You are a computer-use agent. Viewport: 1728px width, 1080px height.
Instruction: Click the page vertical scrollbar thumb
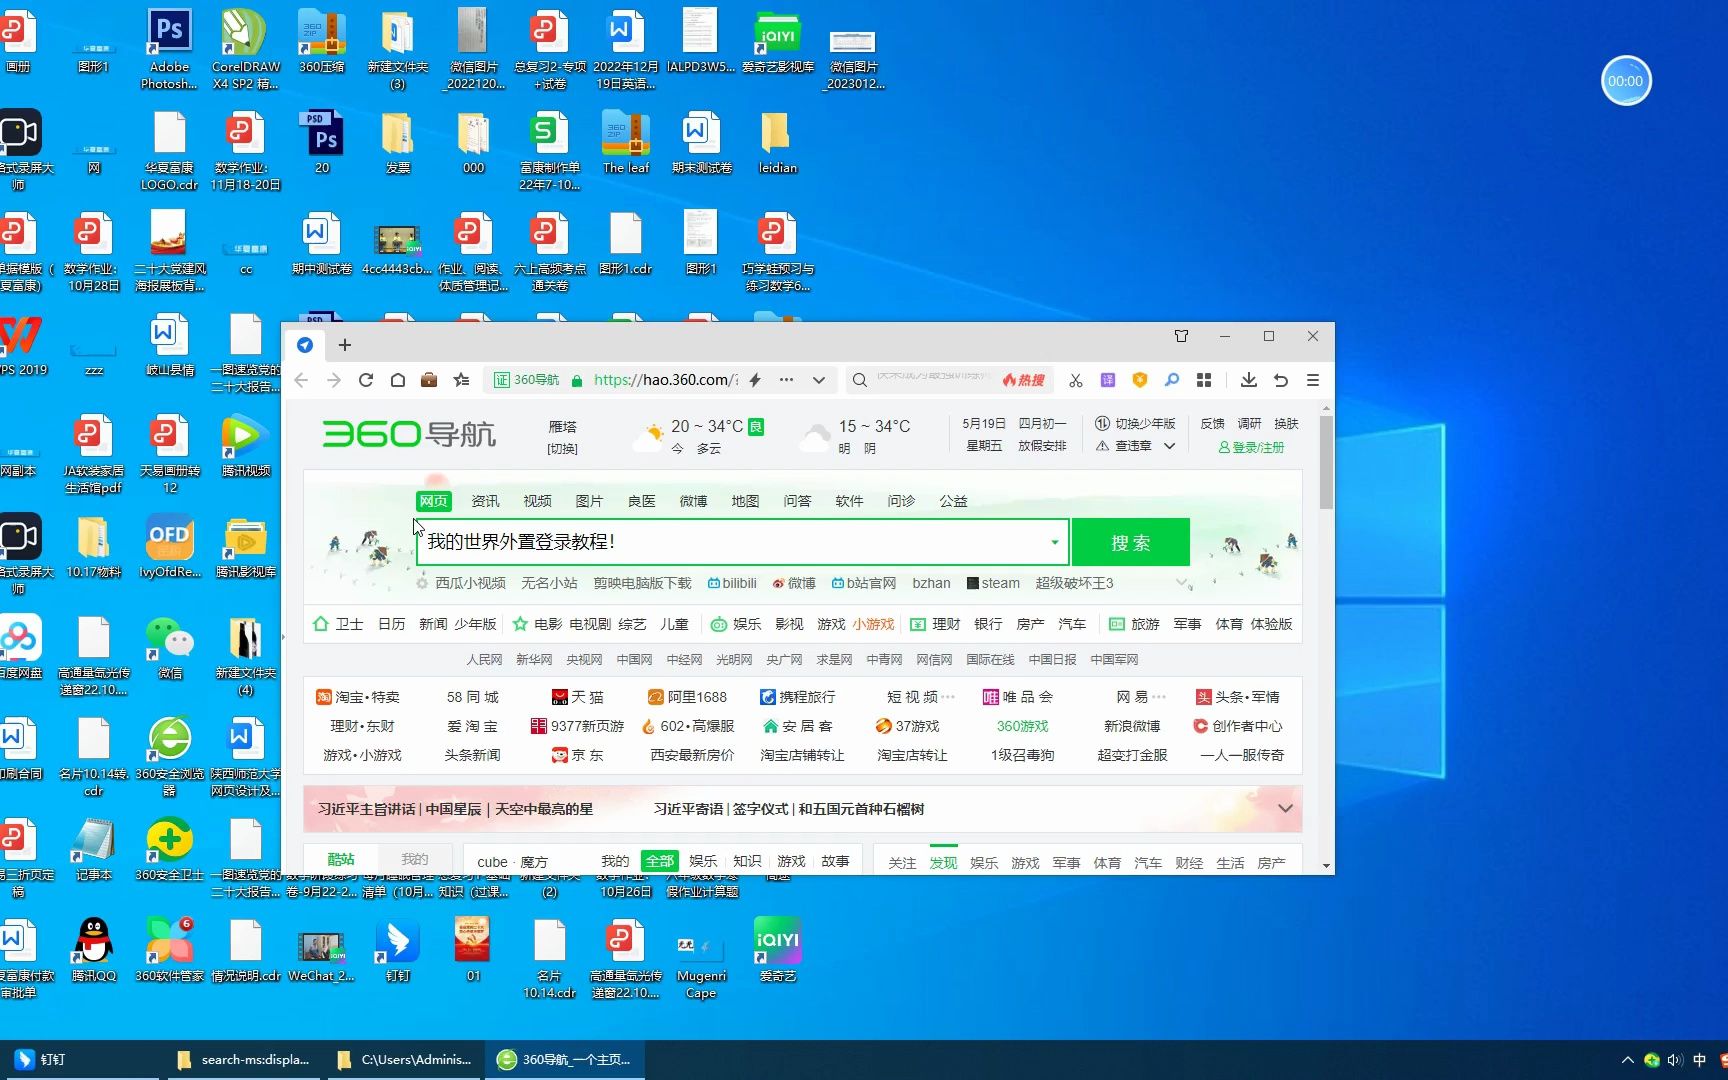pos(1326,462)
